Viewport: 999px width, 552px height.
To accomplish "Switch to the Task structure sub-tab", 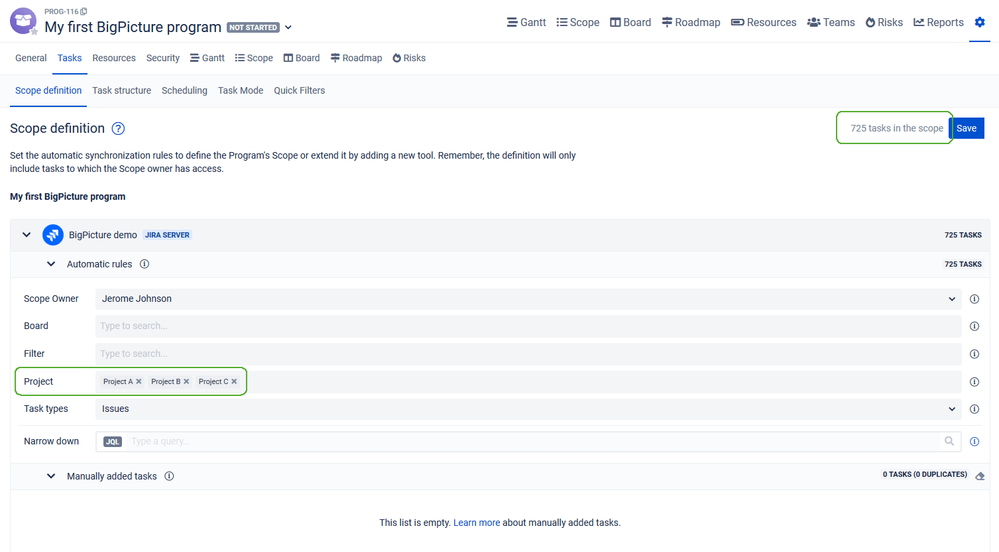I will pos(122,91).
